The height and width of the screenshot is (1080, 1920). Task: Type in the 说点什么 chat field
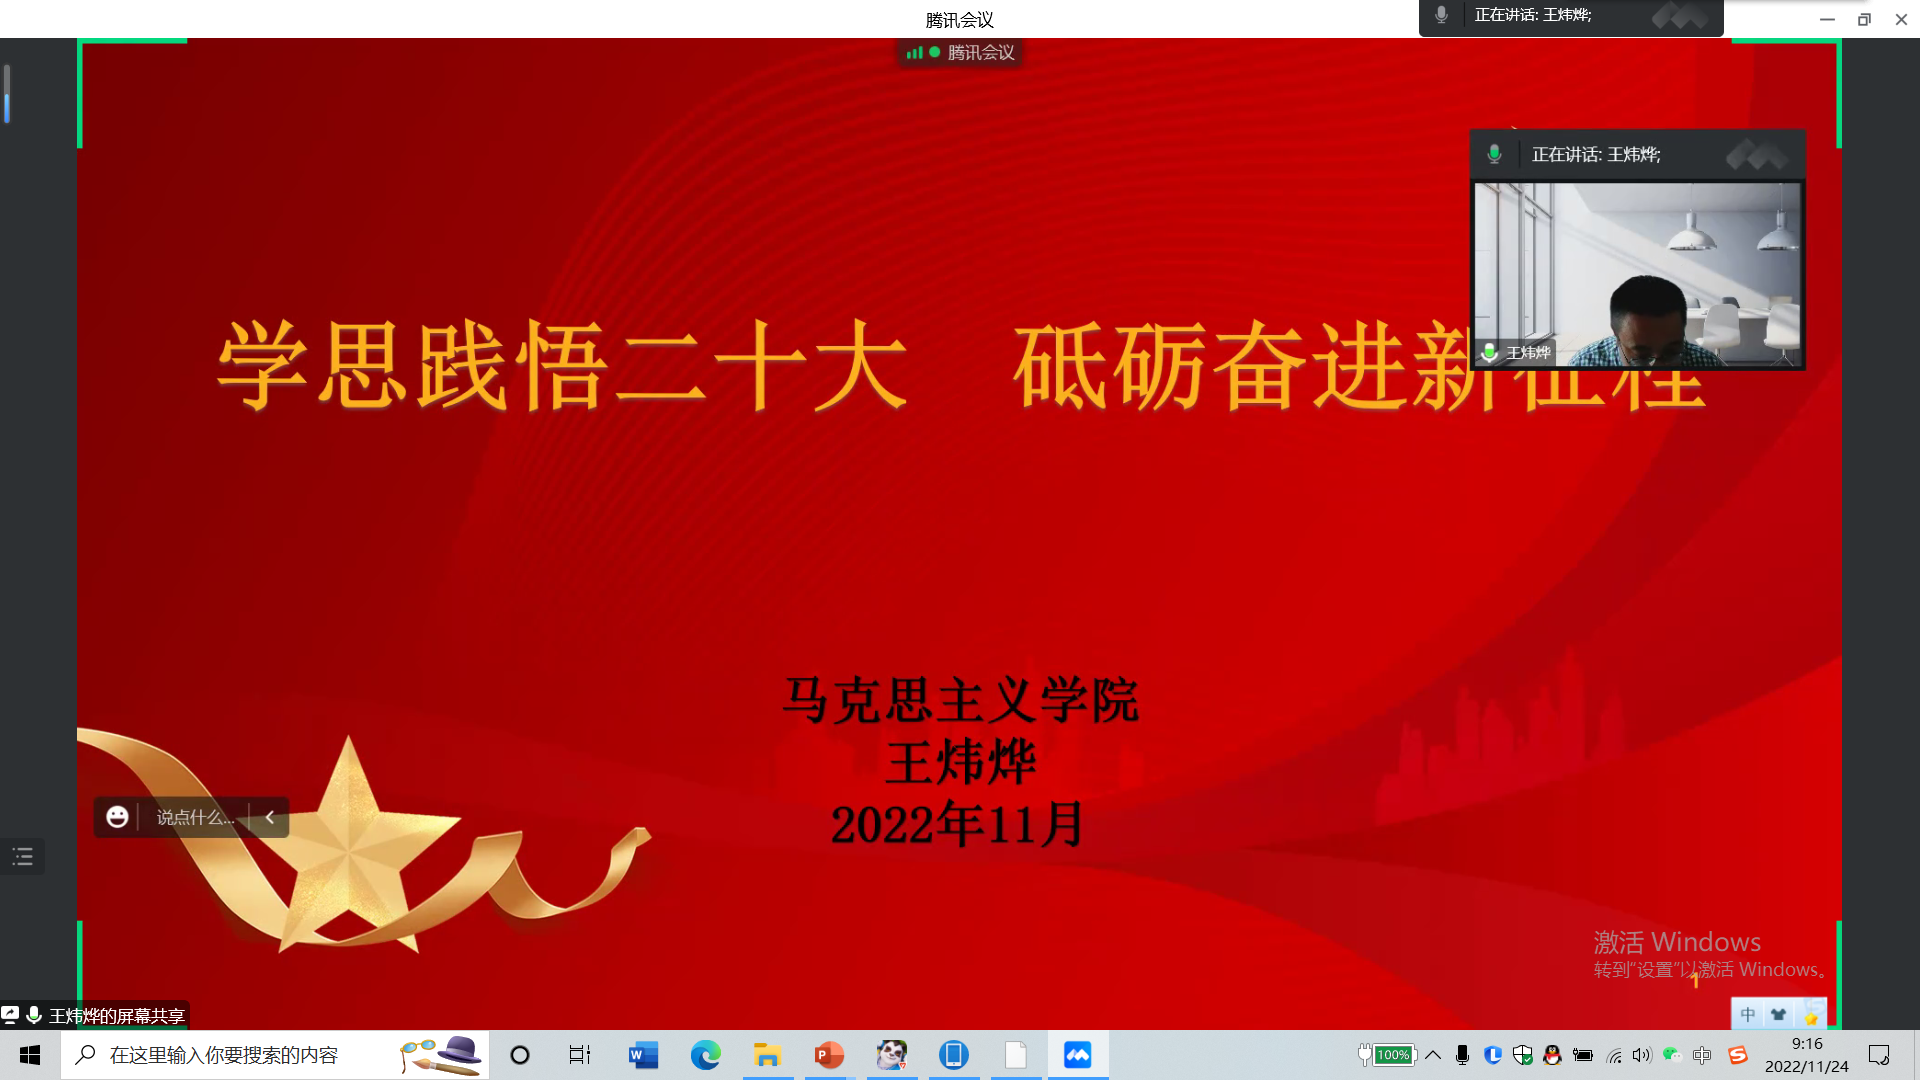[x=195, y=817]
